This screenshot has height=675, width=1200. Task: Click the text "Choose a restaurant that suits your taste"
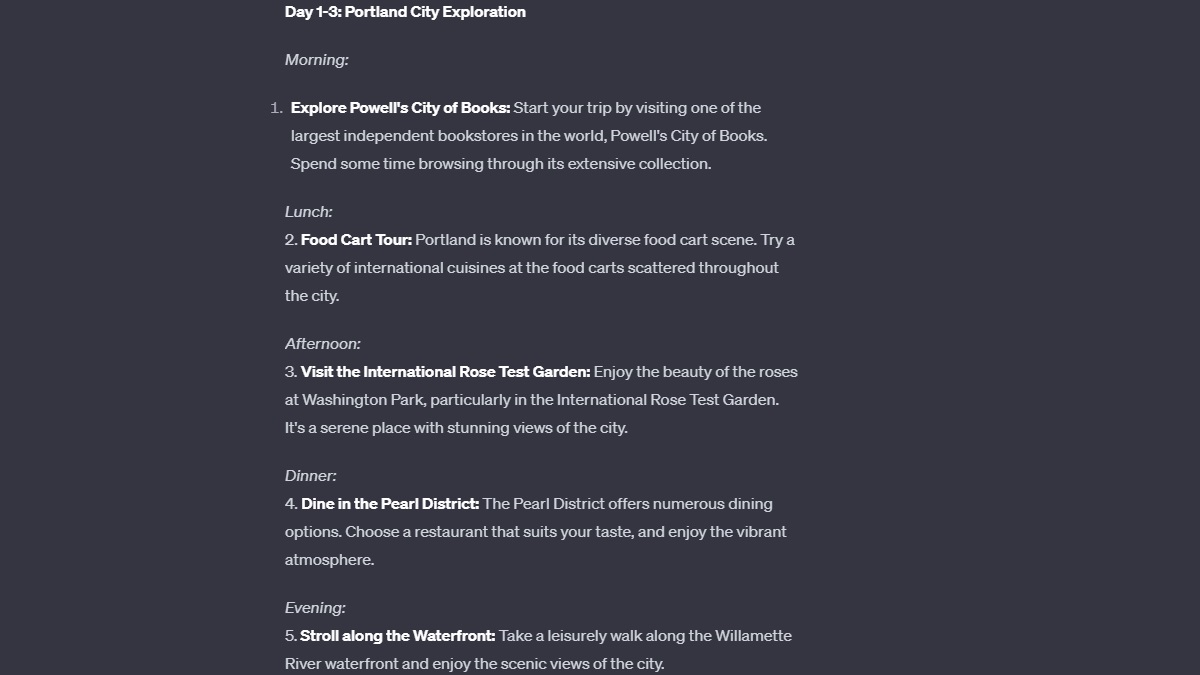click(x=489, y=532)
